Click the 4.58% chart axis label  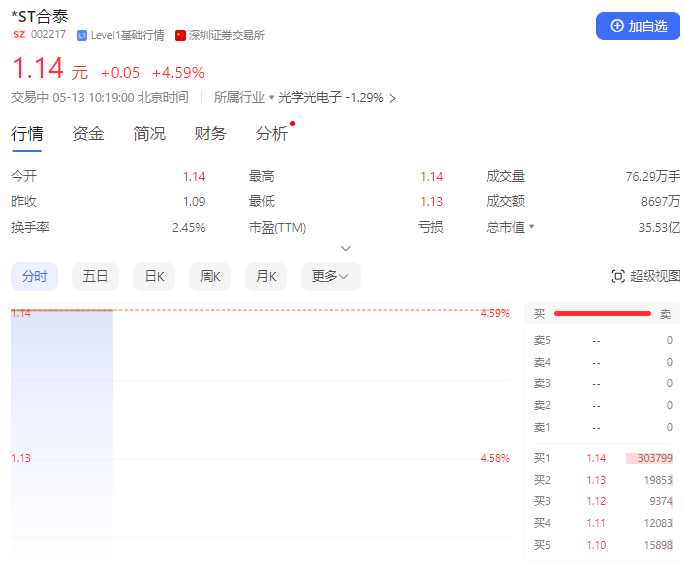495,458
